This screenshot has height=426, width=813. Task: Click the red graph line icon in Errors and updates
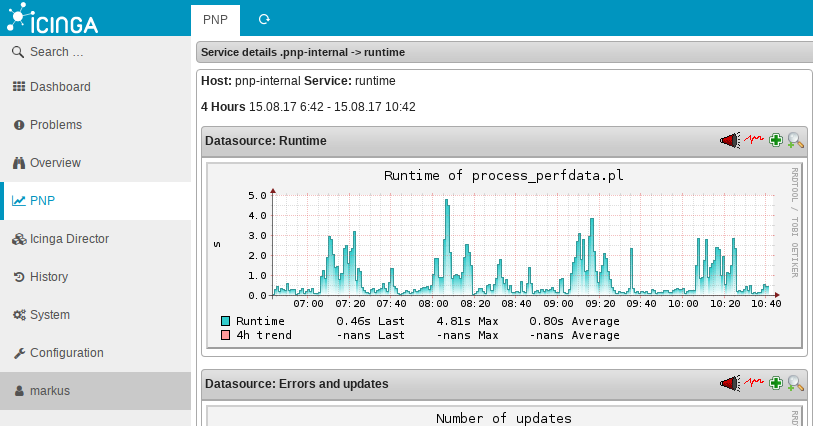tap(754, 382)
